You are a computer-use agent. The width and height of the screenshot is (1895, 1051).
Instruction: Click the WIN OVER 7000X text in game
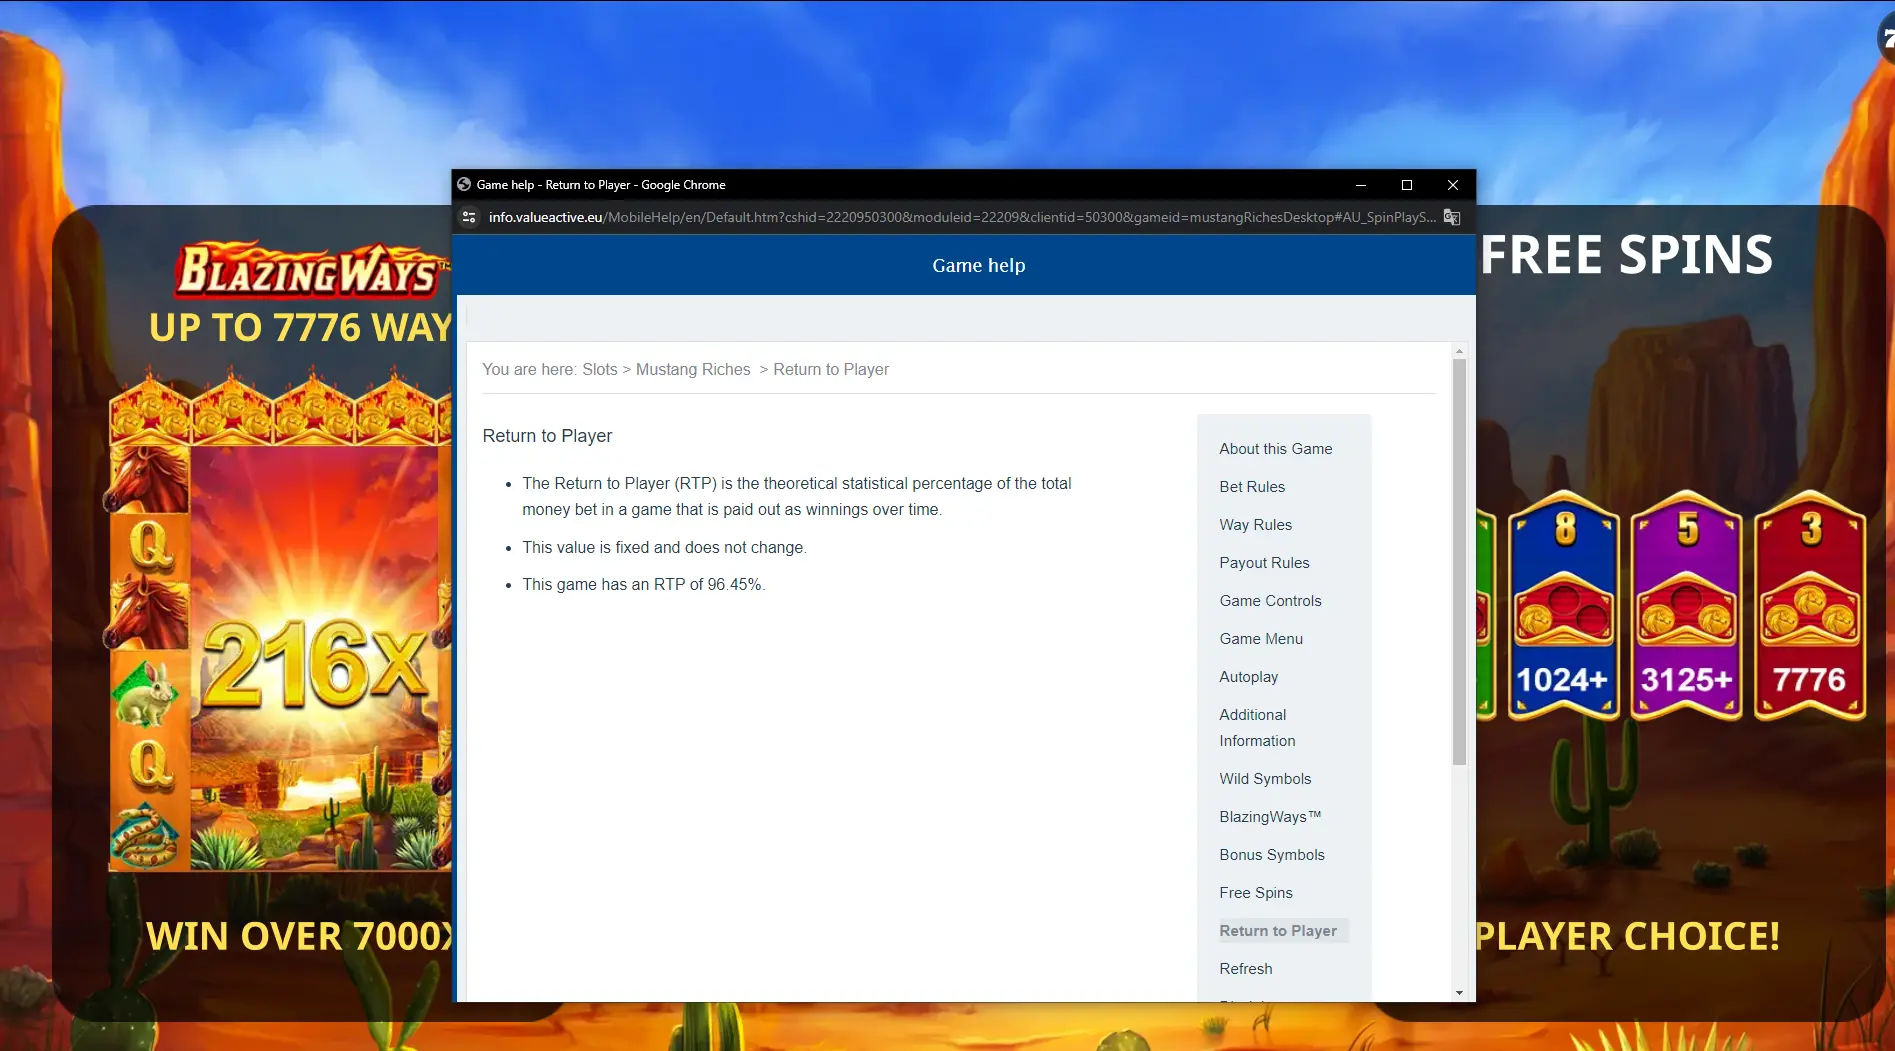coord(299,937)
